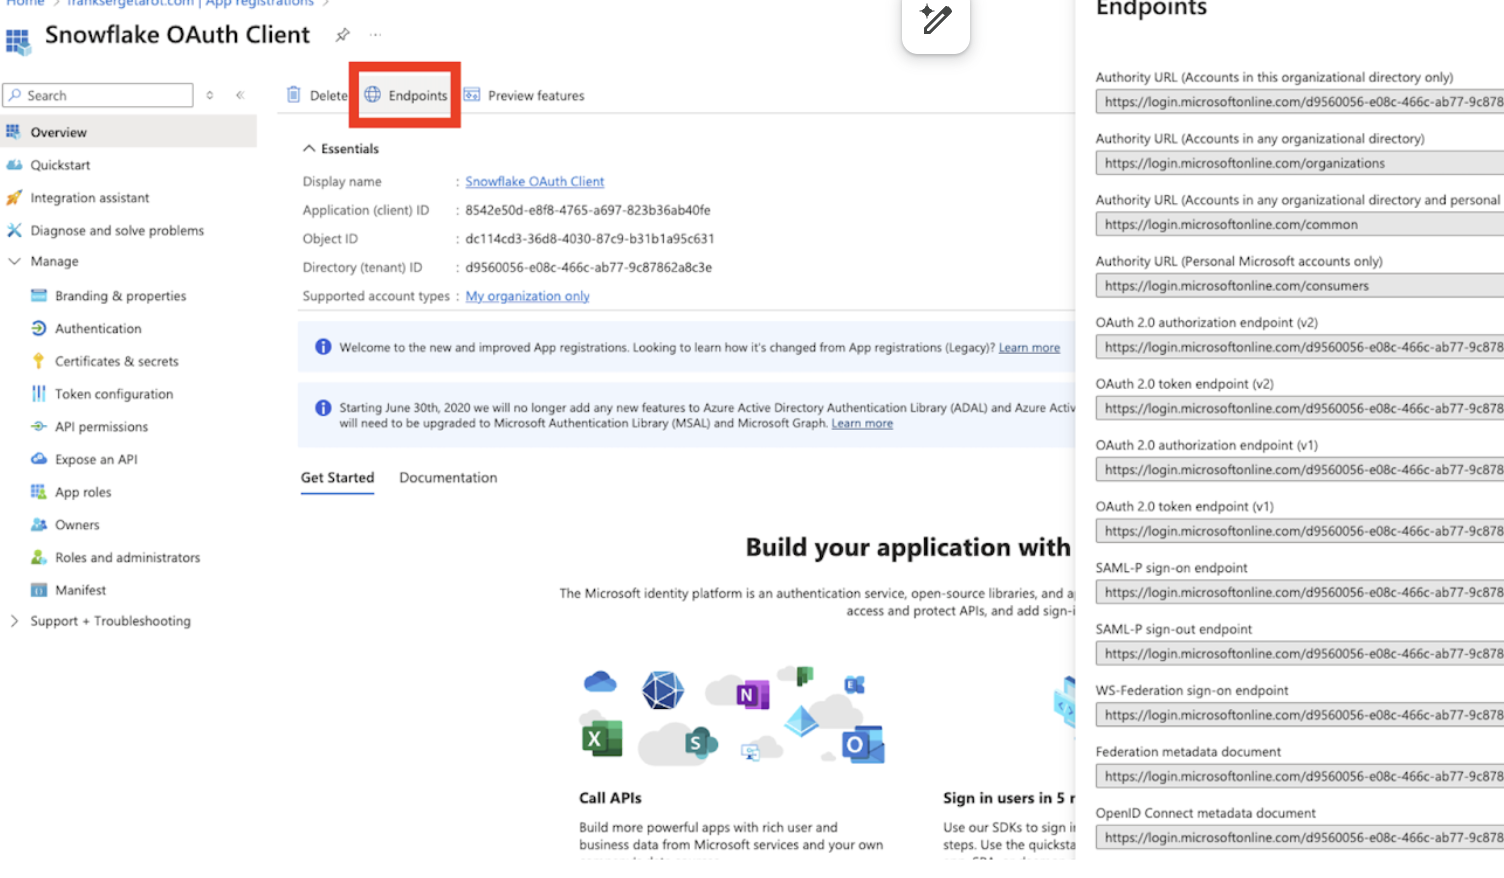1504x878 pixels.
Task: Click the Preview features button
Action: [524, 95]
